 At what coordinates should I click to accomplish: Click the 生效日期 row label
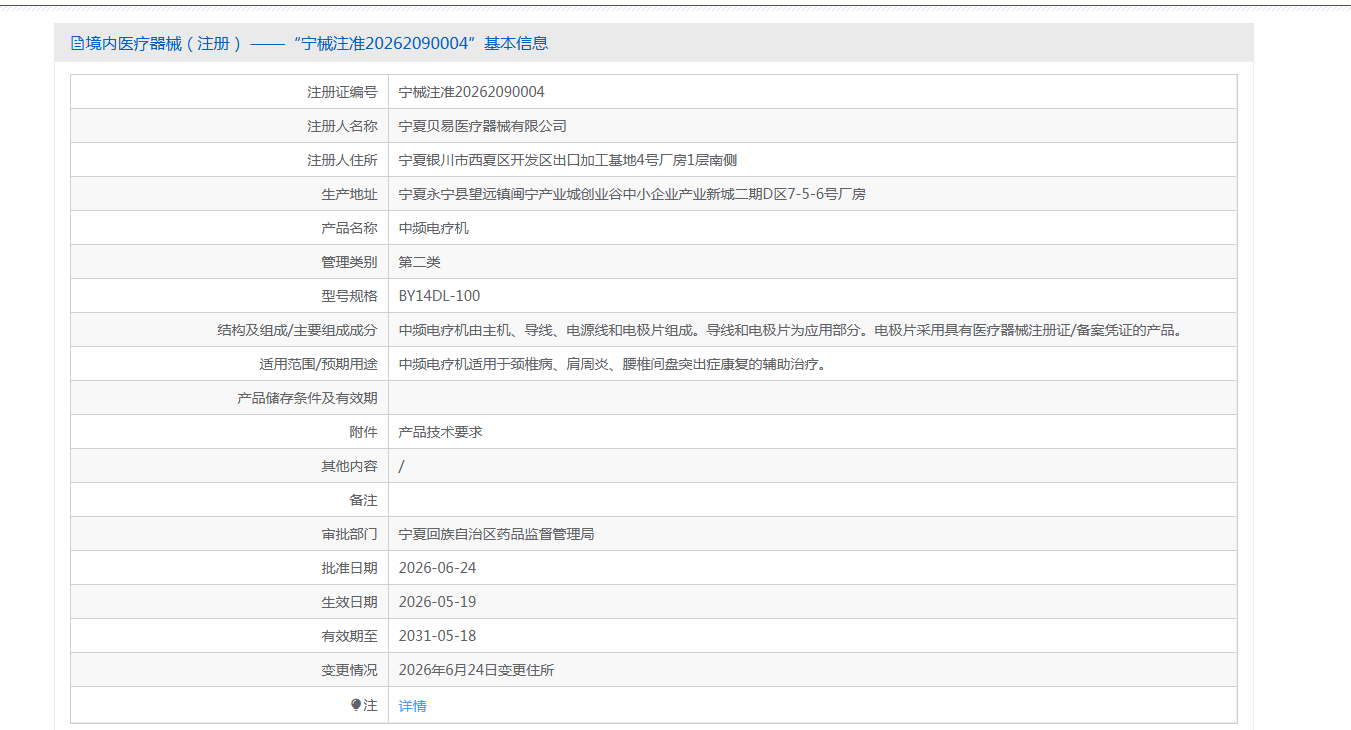[349, 602]
